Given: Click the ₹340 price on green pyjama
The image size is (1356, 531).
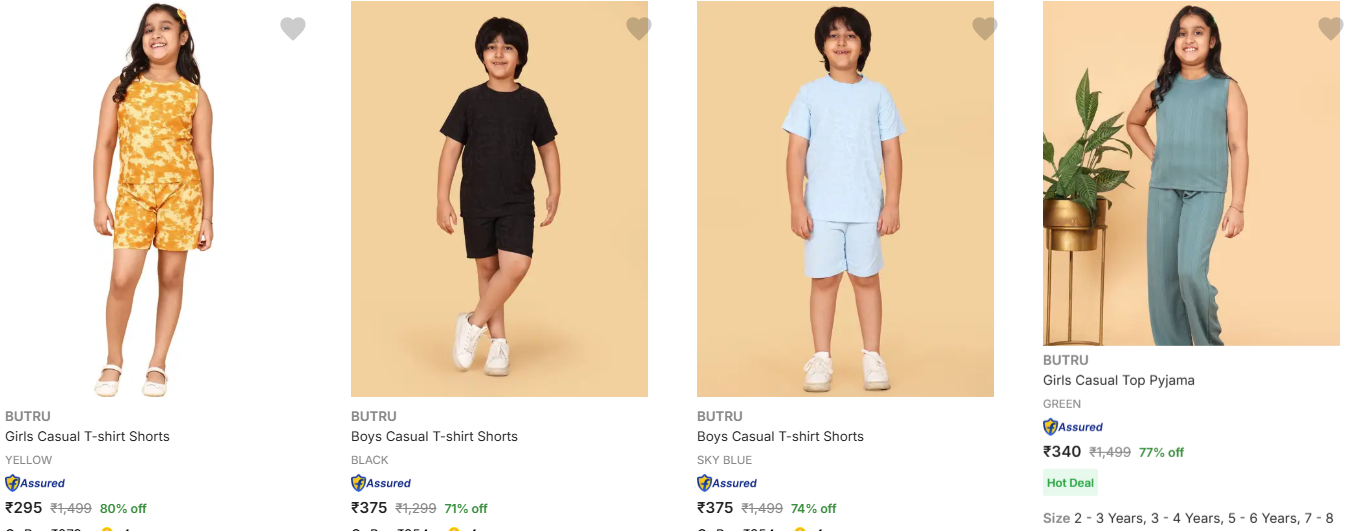Looking at the screenshot, I should (1062, 452).
